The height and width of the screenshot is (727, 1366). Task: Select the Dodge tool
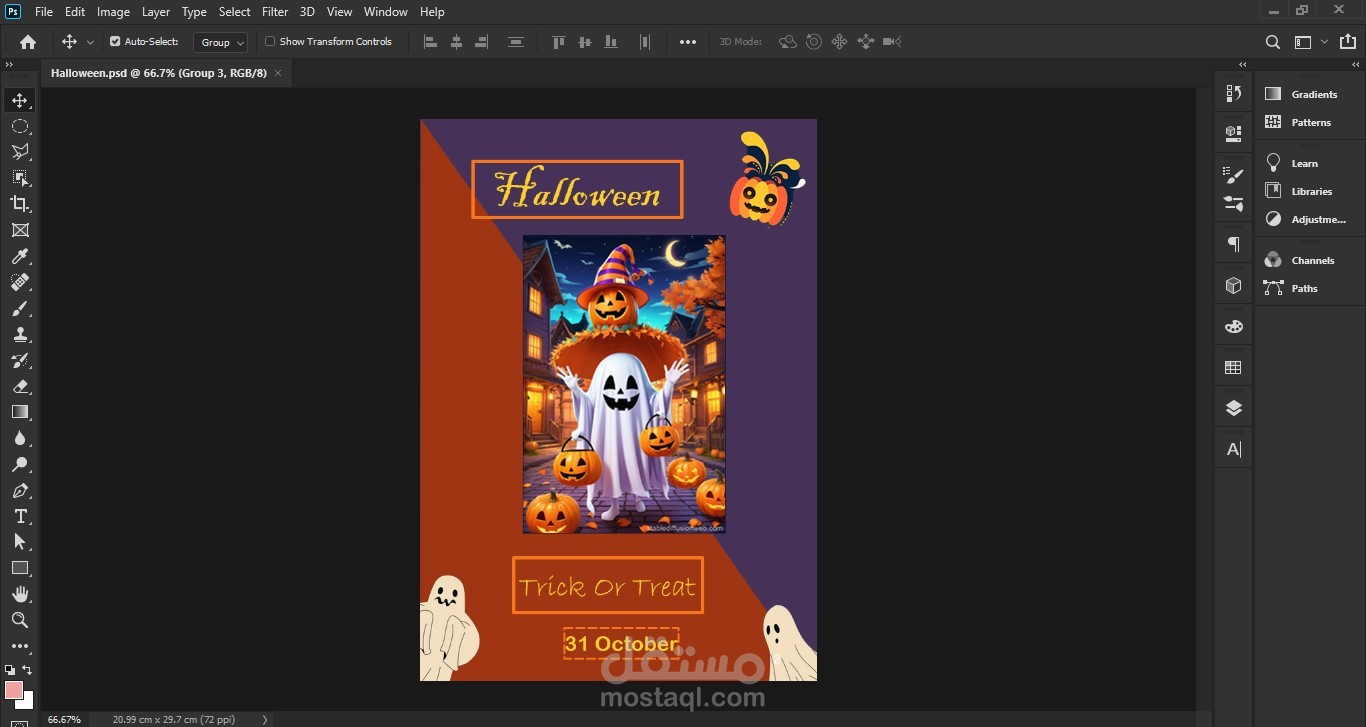(20, 465)
